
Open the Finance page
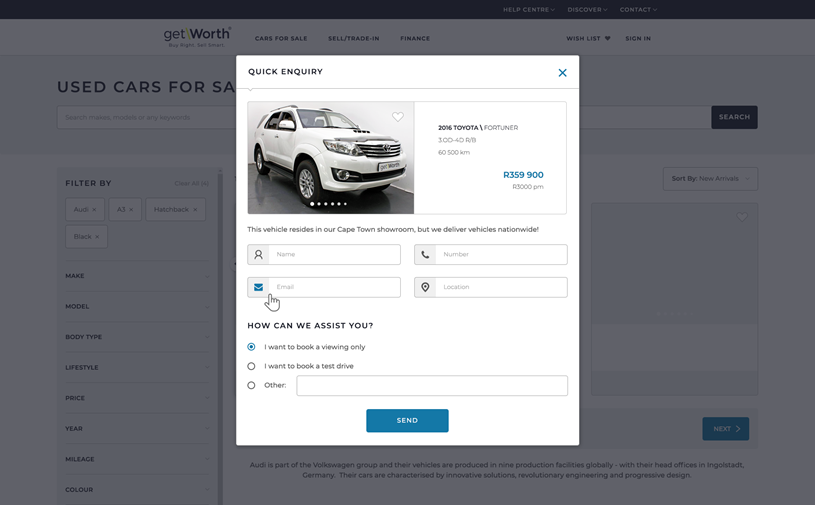[415, 38]
